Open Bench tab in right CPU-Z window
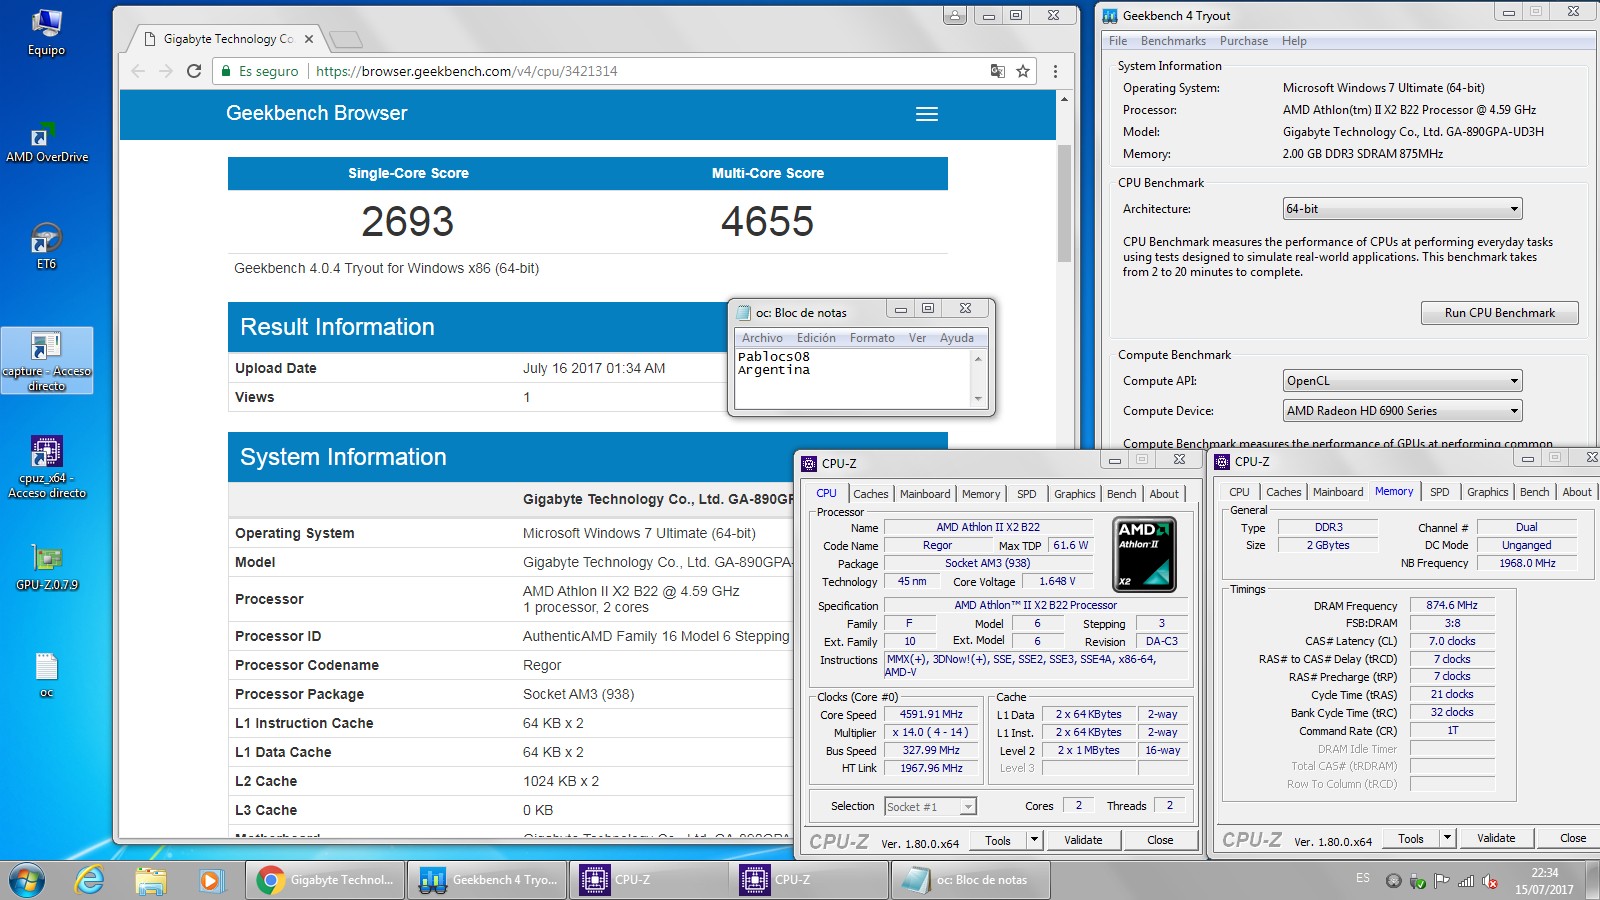The width and height of the screenshot is (1600, 900). point(1534,492)
